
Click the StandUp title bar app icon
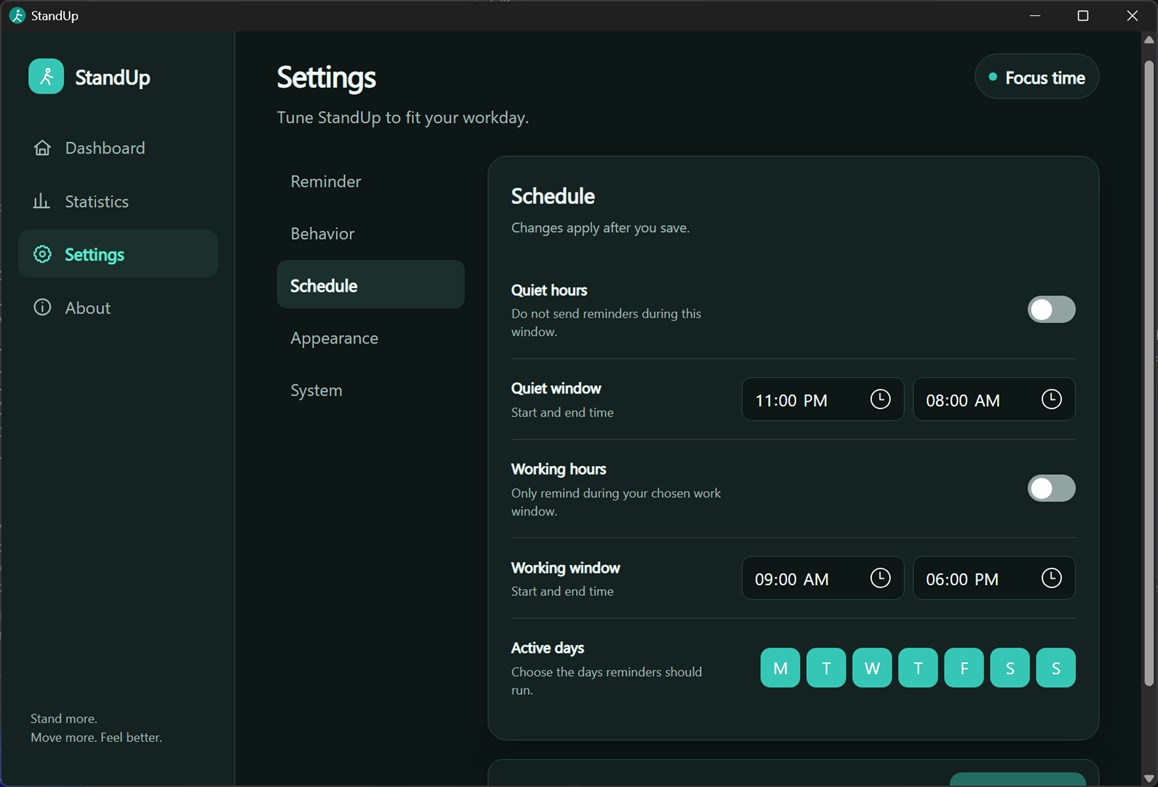click(x=17, y=16)
